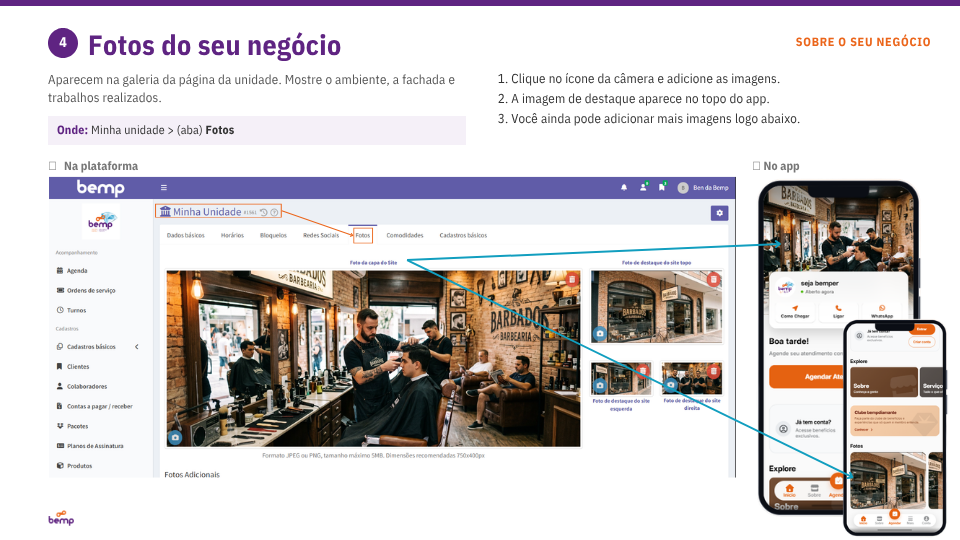Open Turnos in the sidebar
This screenshot has width=960, height=540.
(77, 310)
